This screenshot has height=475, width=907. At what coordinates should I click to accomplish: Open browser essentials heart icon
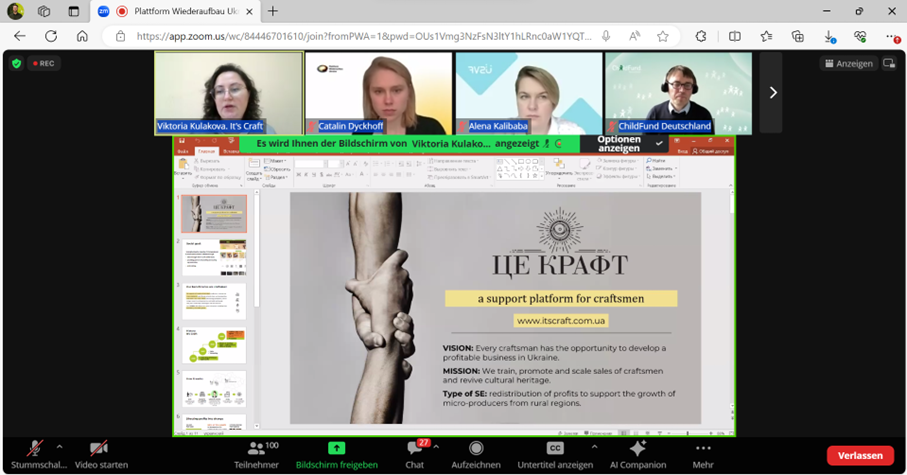pyautogui.click(x=860, y=36)
